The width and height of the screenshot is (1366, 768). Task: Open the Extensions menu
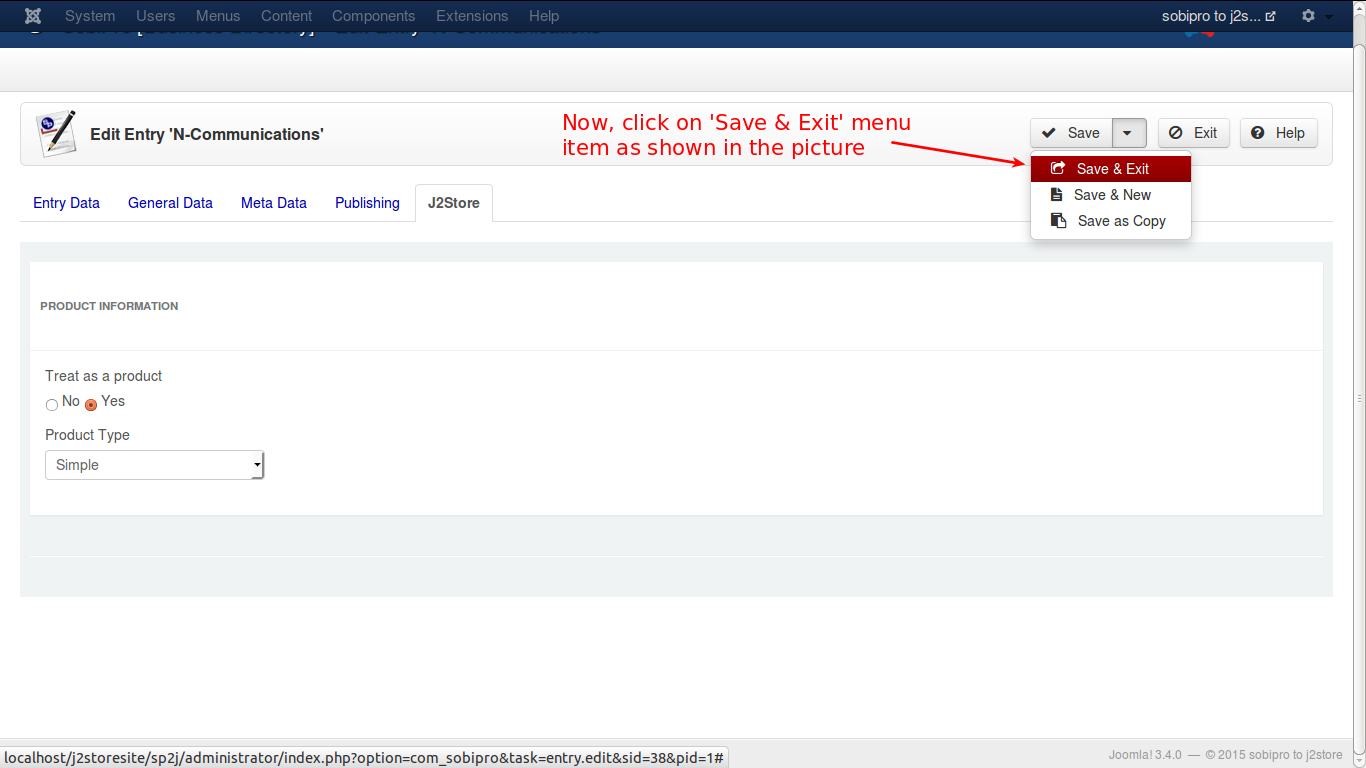(472, 16)
